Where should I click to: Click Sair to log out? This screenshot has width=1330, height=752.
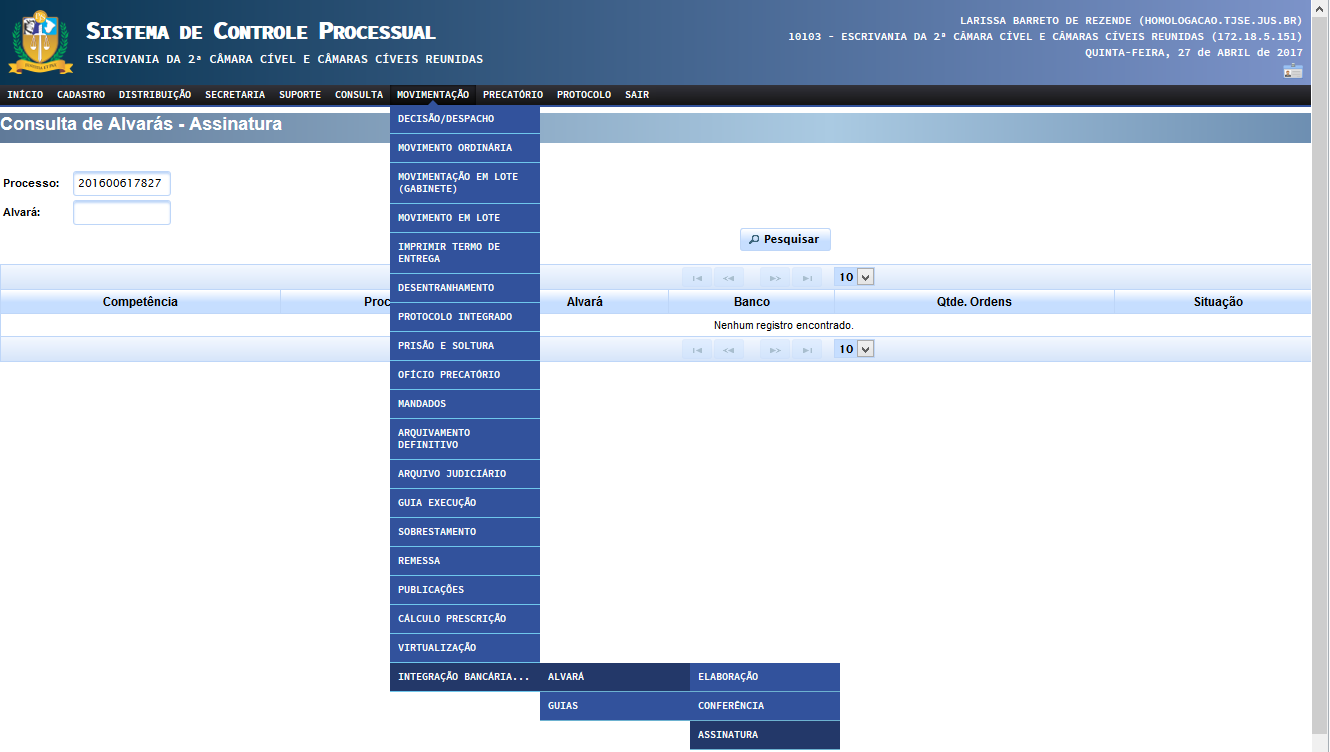tap(637, 95)
